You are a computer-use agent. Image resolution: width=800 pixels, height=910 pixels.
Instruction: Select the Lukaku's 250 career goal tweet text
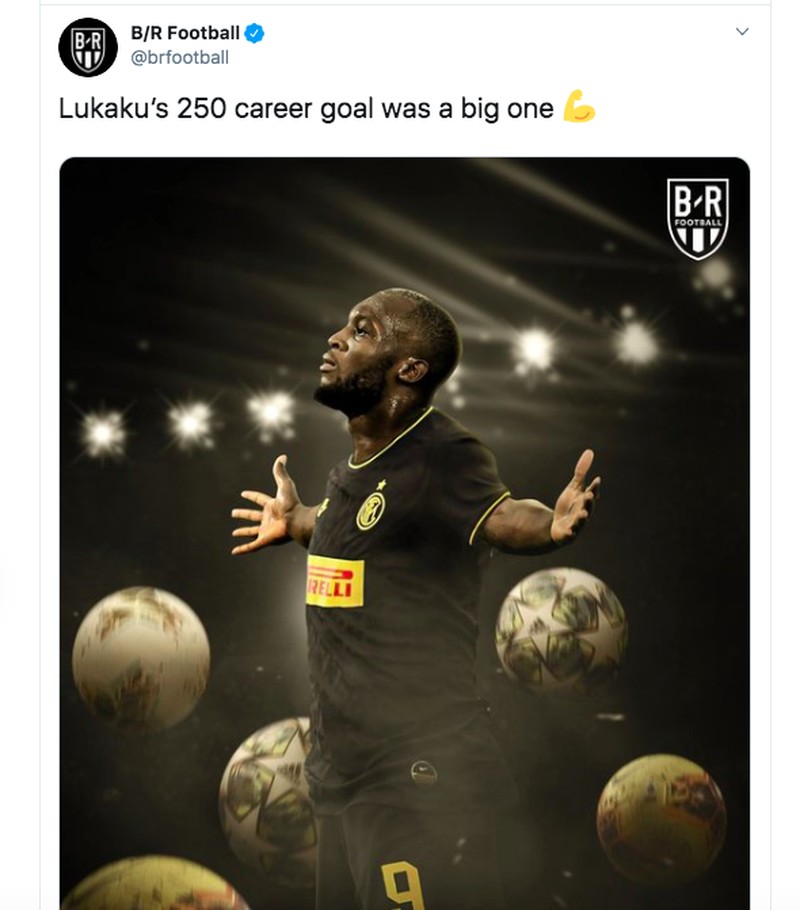306,109
